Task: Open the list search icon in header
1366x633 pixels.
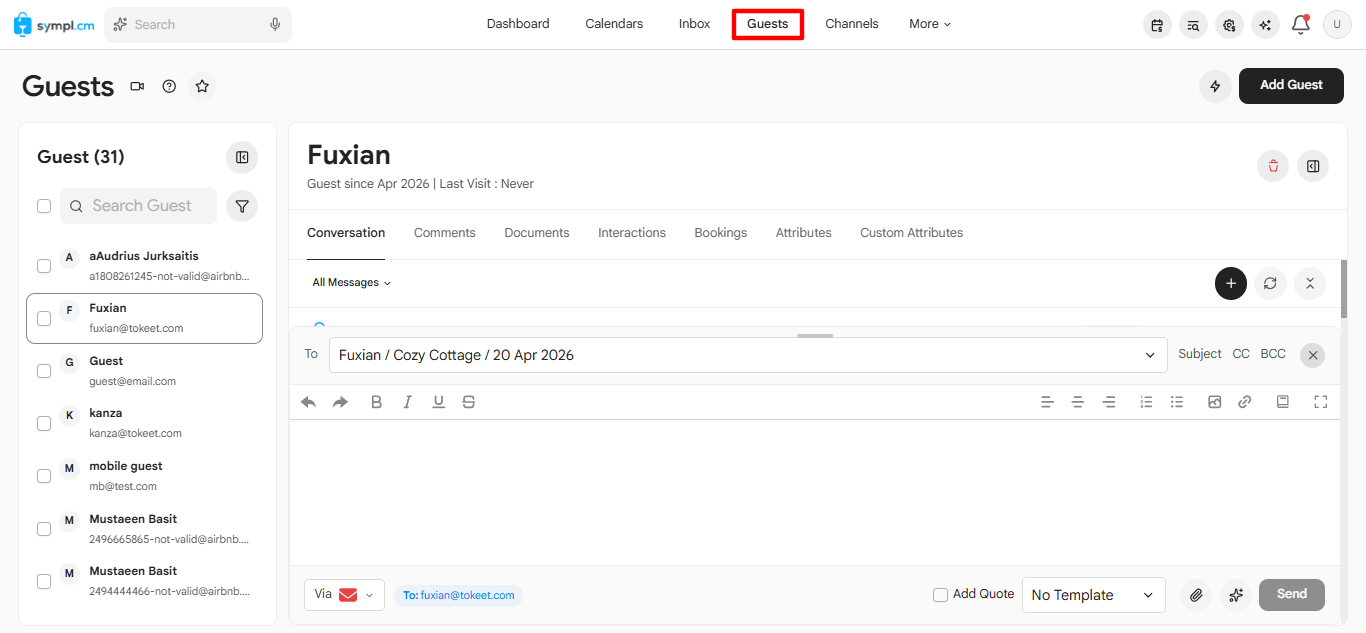Action: click(1193, 25)
